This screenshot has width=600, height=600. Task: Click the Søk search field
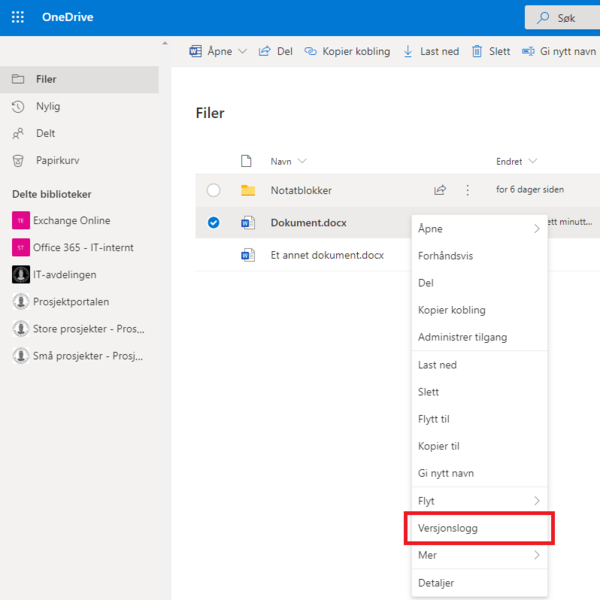562,18
